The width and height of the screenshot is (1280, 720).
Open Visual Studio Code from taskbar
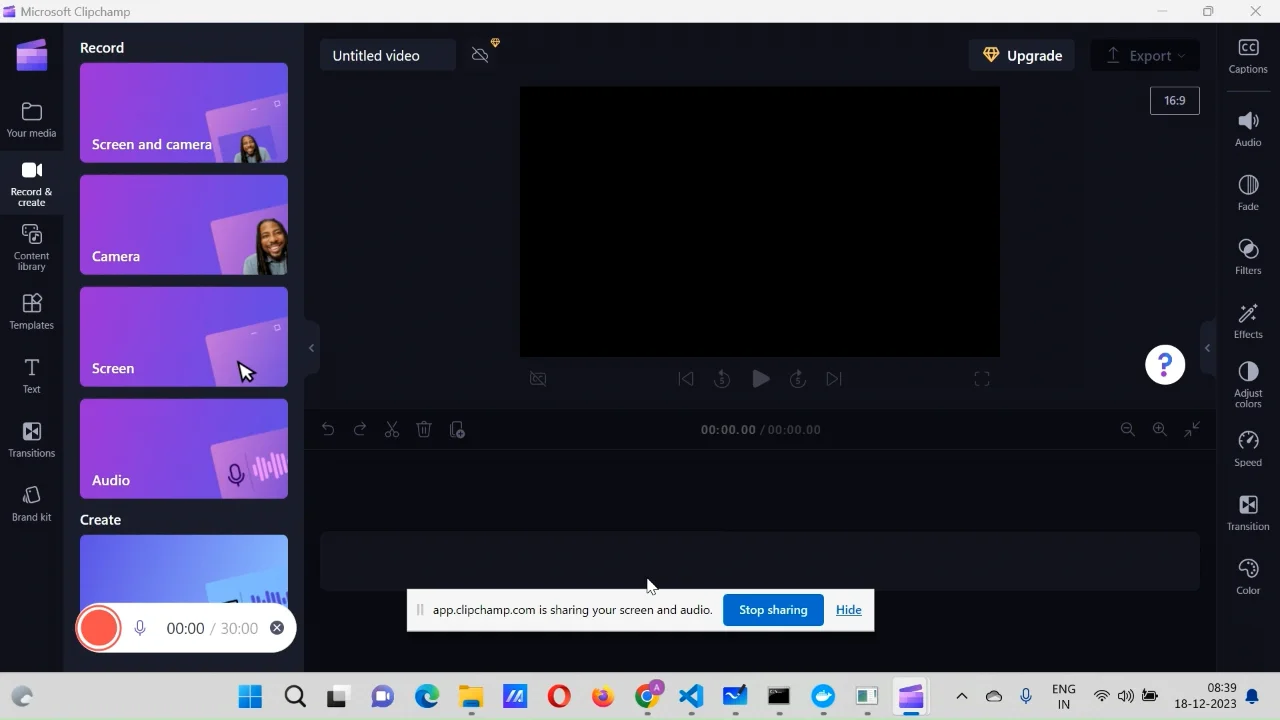[691, 696]
